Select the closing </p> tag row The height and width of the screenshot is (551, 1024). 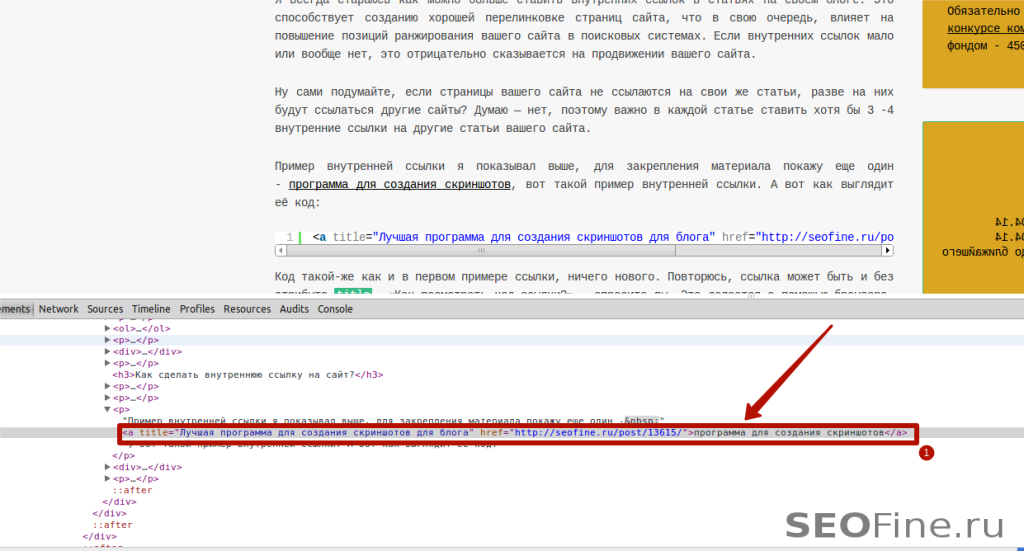coord(123,456)
